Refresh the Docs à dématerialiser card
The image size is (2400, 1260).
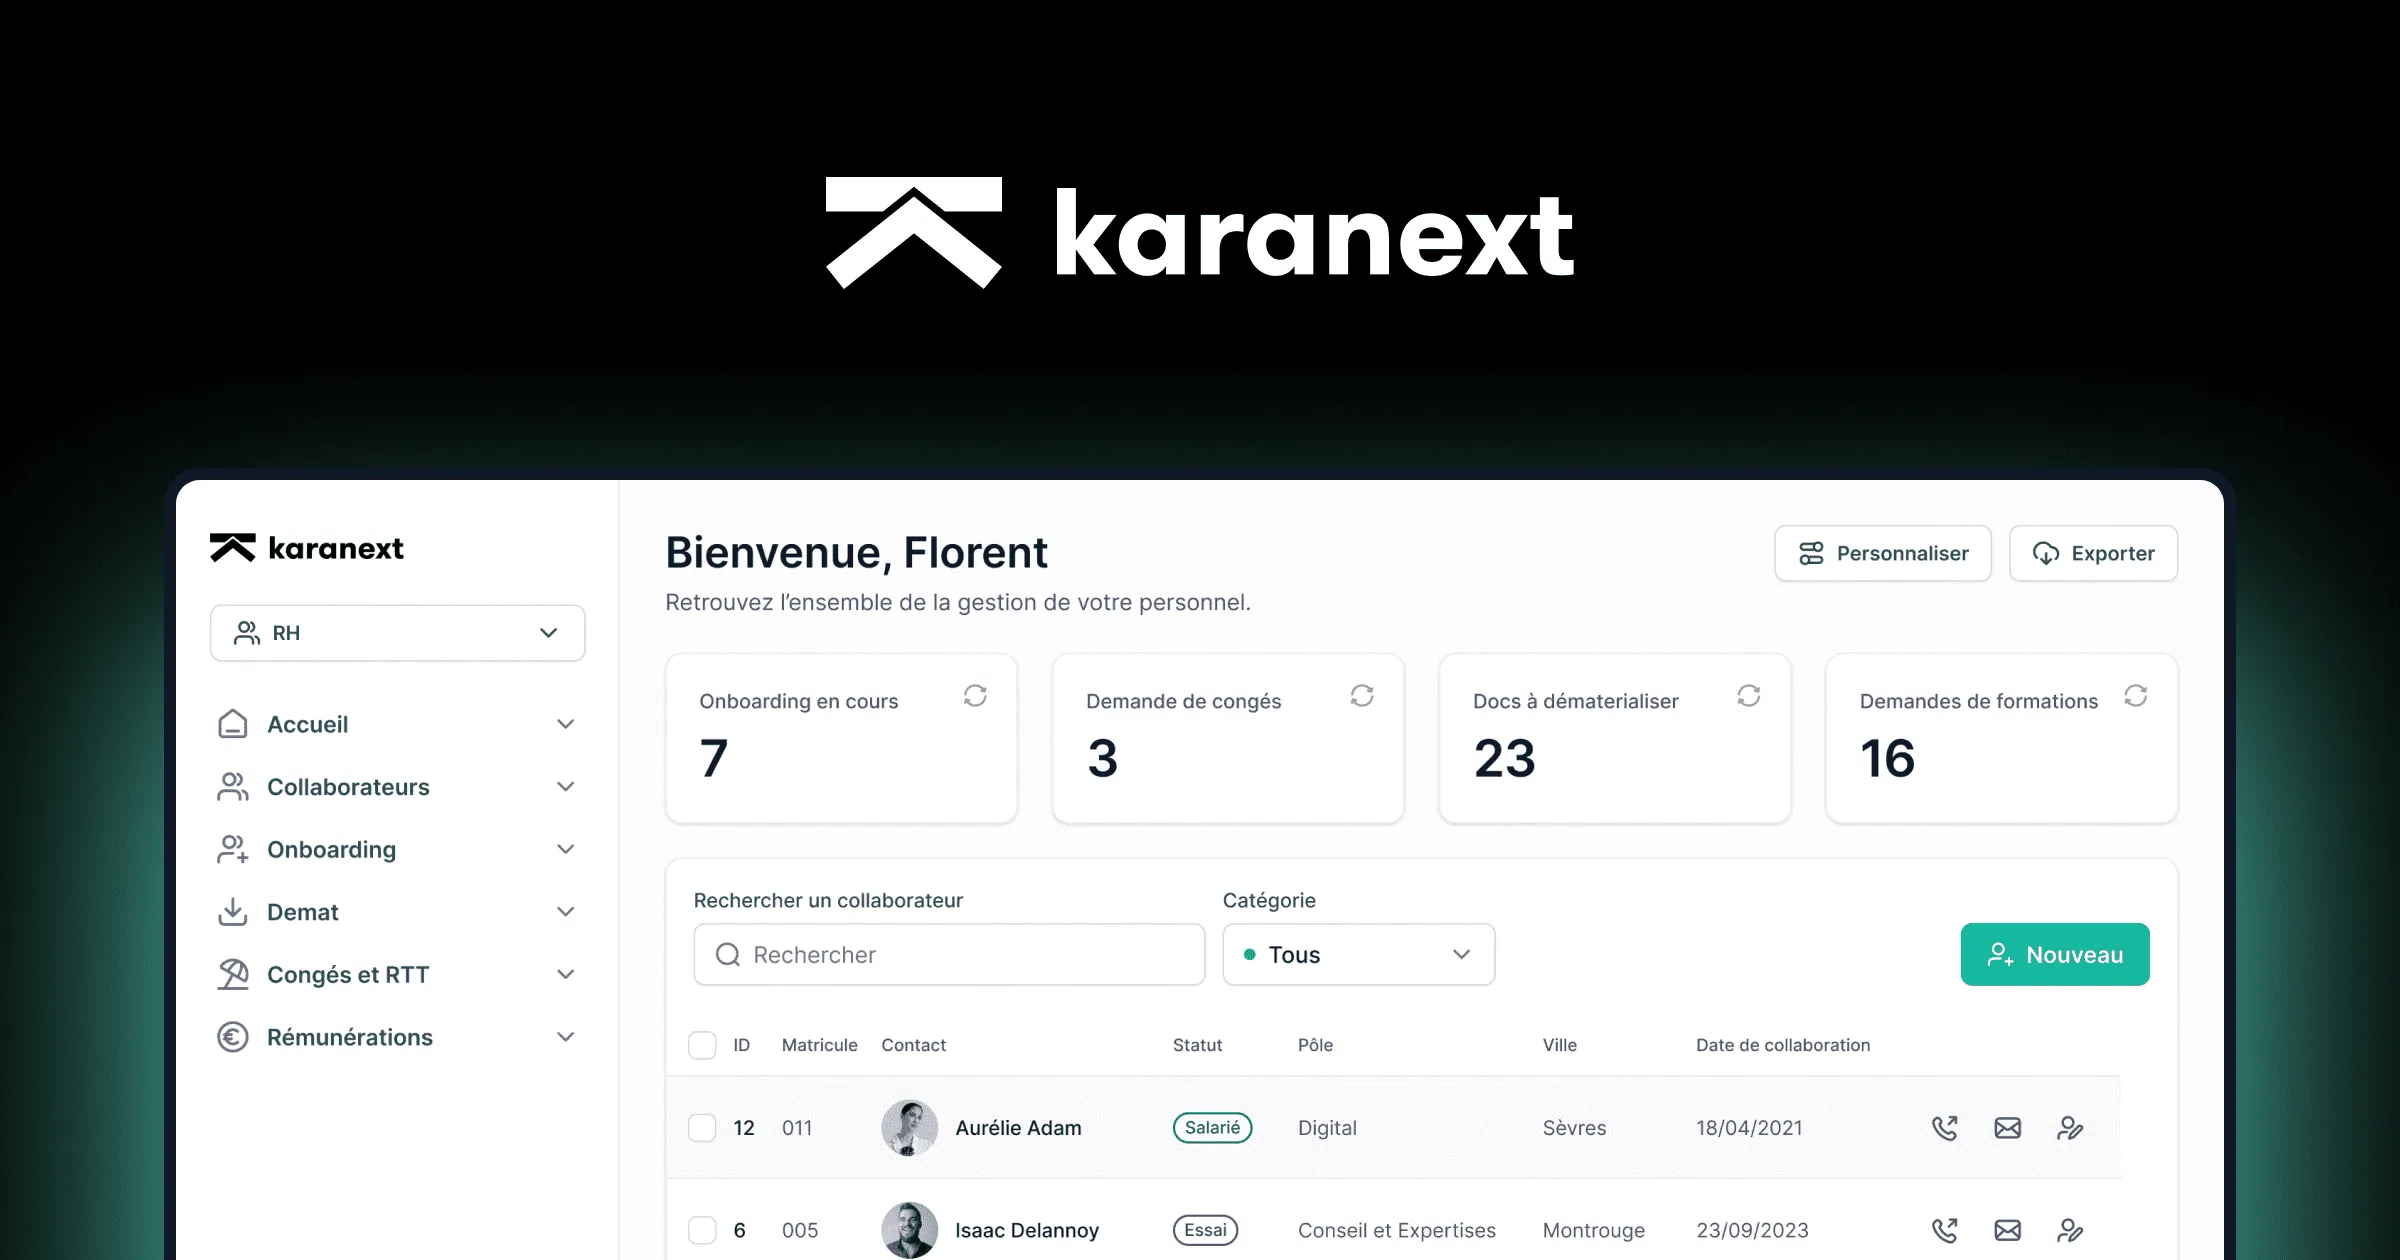(1749, 695)
